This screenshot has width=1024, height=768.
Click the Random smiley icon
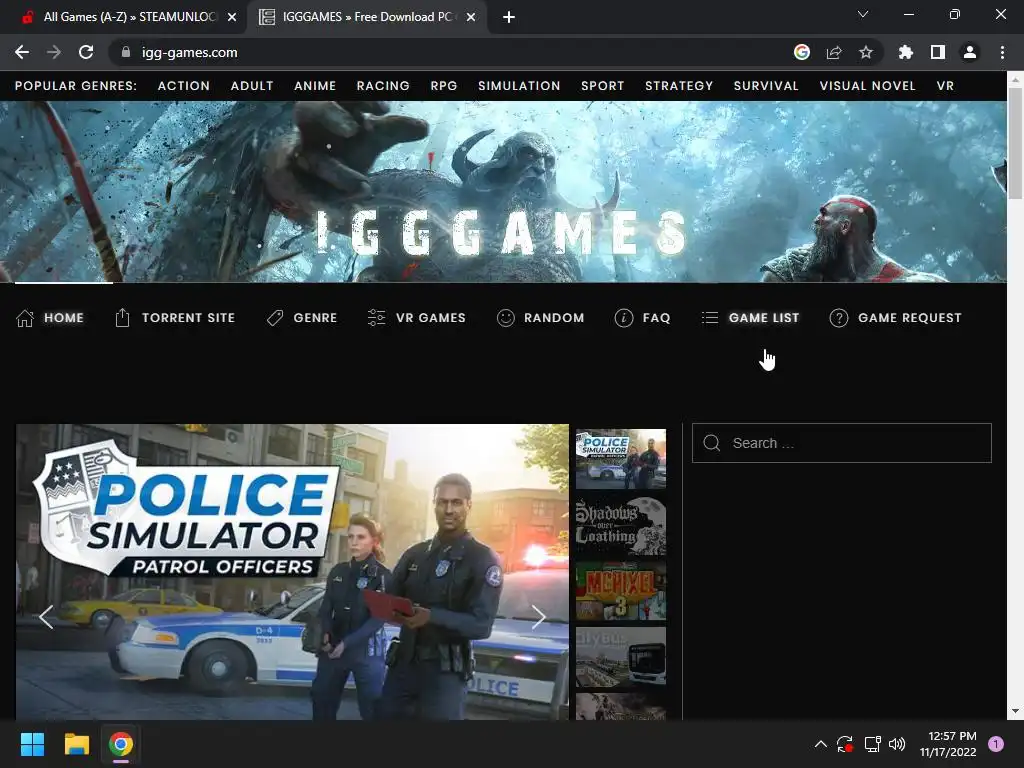tap(505, 318)
